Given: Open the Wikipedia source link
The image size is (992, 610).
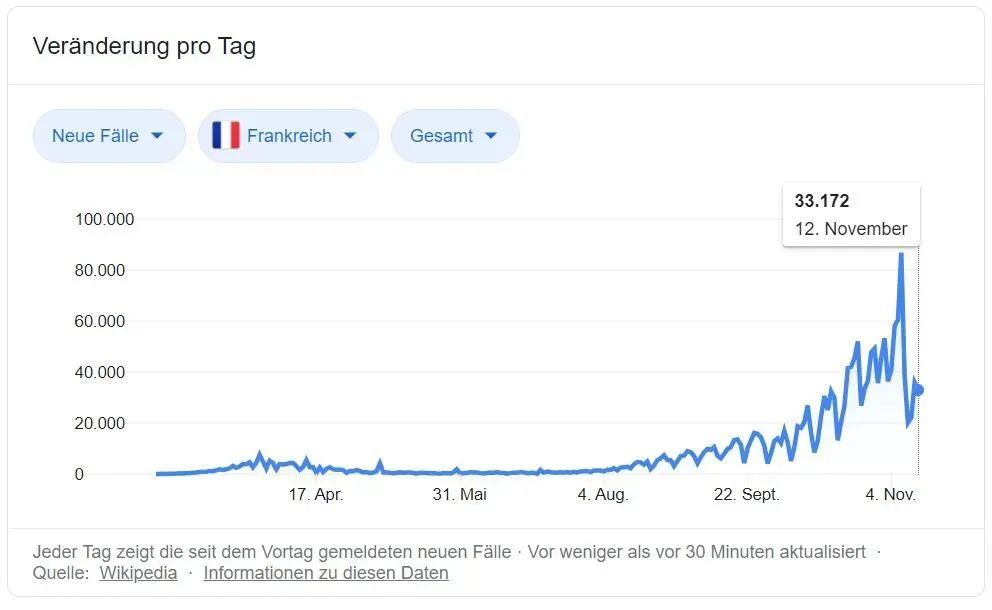Looking at the screenshot, I should click(139, 573).
